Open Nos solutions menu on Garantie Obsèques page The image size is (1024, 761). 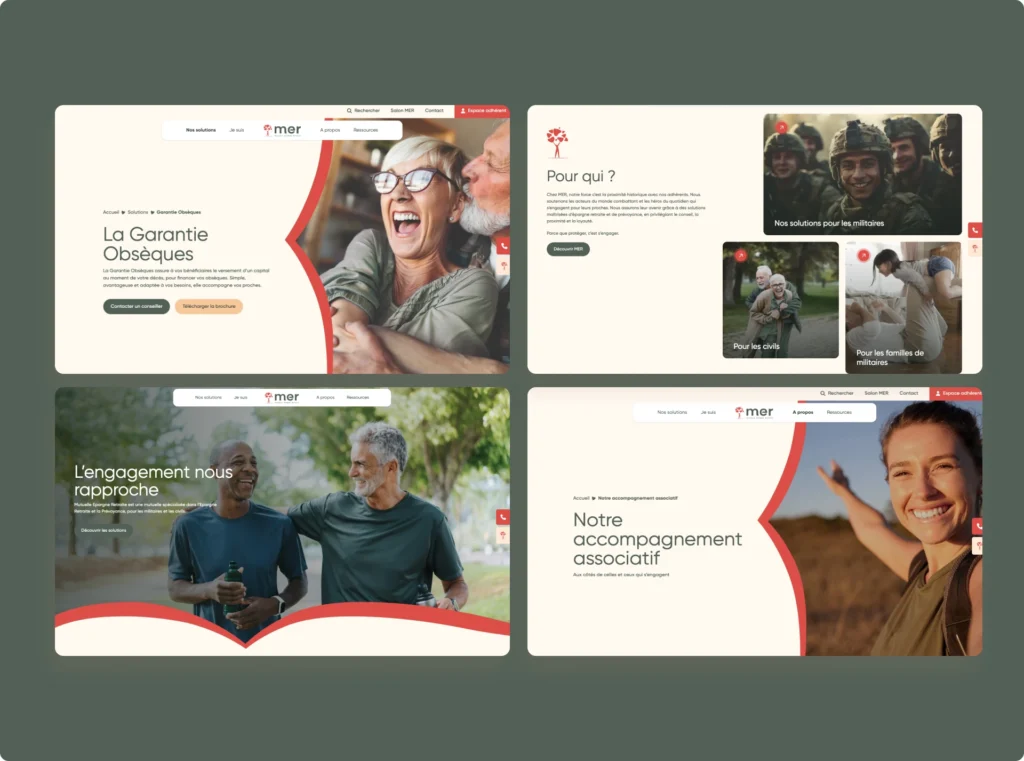(201, 130)
